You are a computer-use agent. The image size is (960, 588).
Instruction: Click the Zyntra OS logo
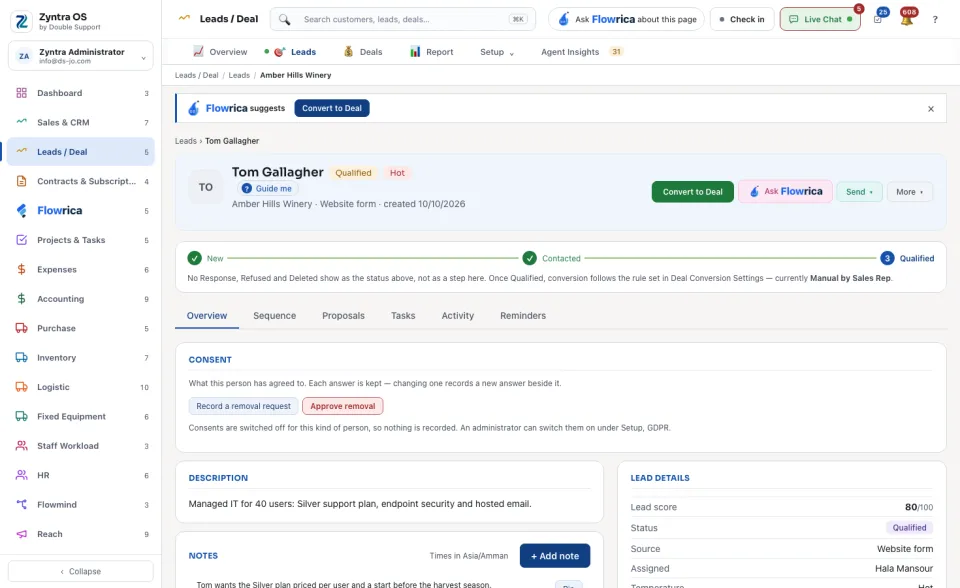pyautogui.click(x=21, y=21)
